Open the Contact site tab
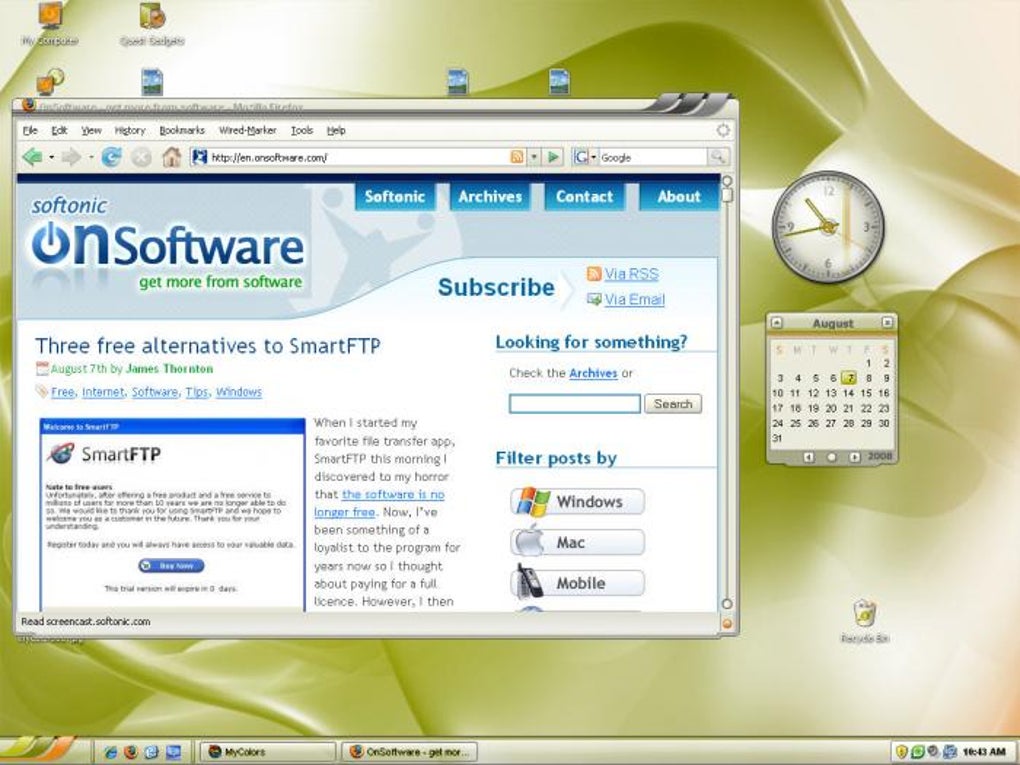Image resolution: width=1020 pixels, height=765 pixels. pos(584,196)
